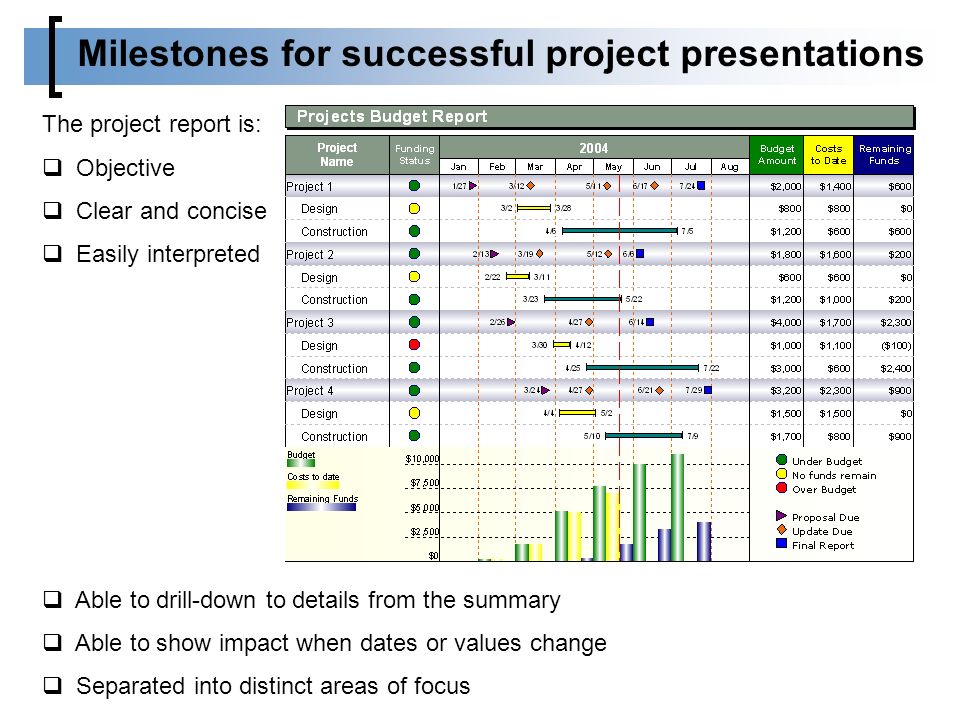960x720 pixels.
Task: Select the Project 1 row name
Action: (x=309, y=187)
